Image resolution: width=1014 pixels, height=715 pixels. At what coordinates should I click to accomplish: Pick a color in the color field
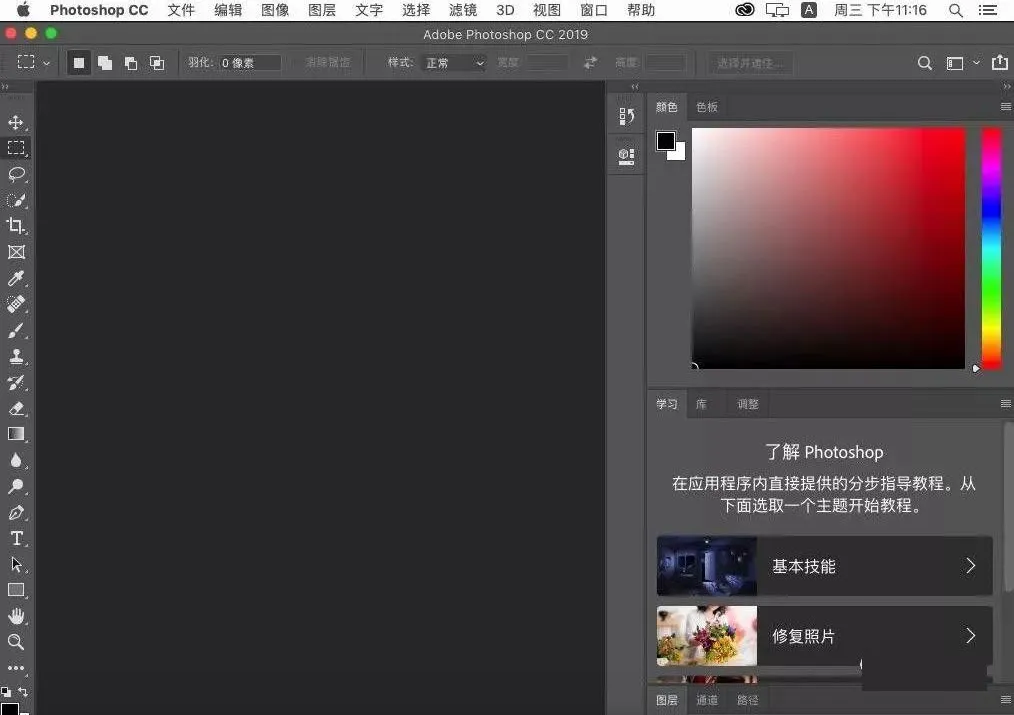coord(828,248)
